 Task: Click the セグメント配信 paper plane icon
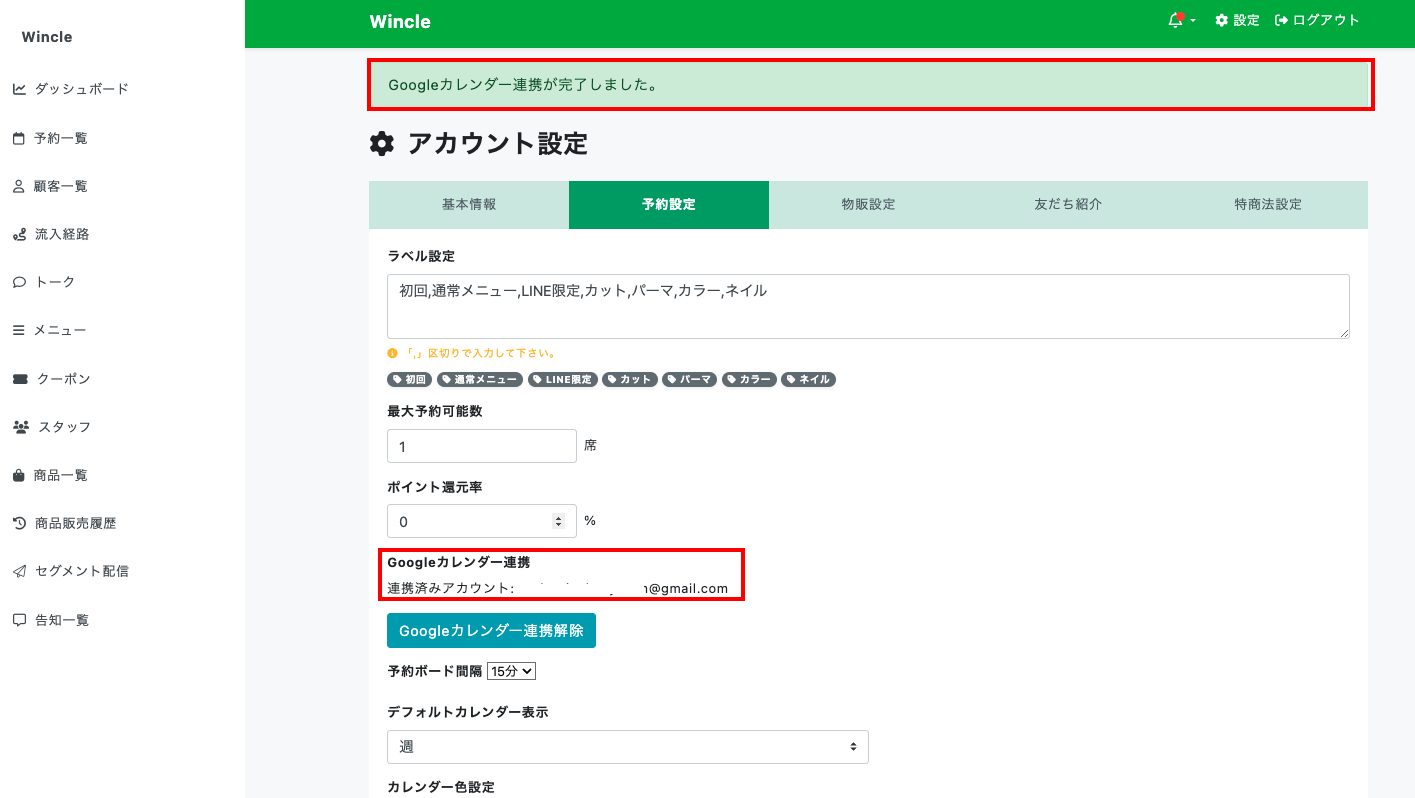pos(19,571)
